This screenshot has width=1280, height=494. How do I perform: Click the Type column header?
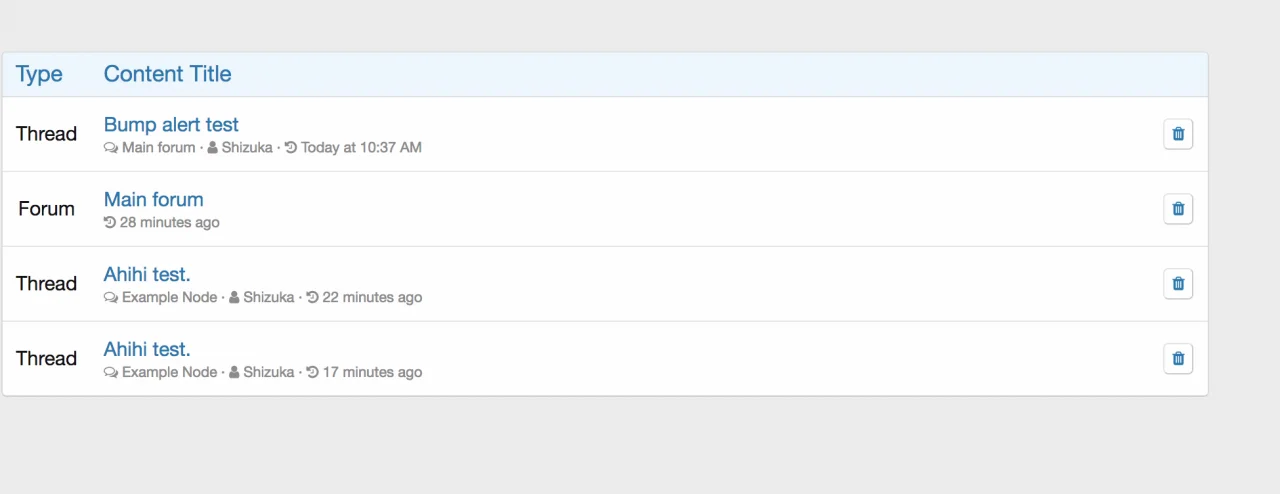coord(39,74)
